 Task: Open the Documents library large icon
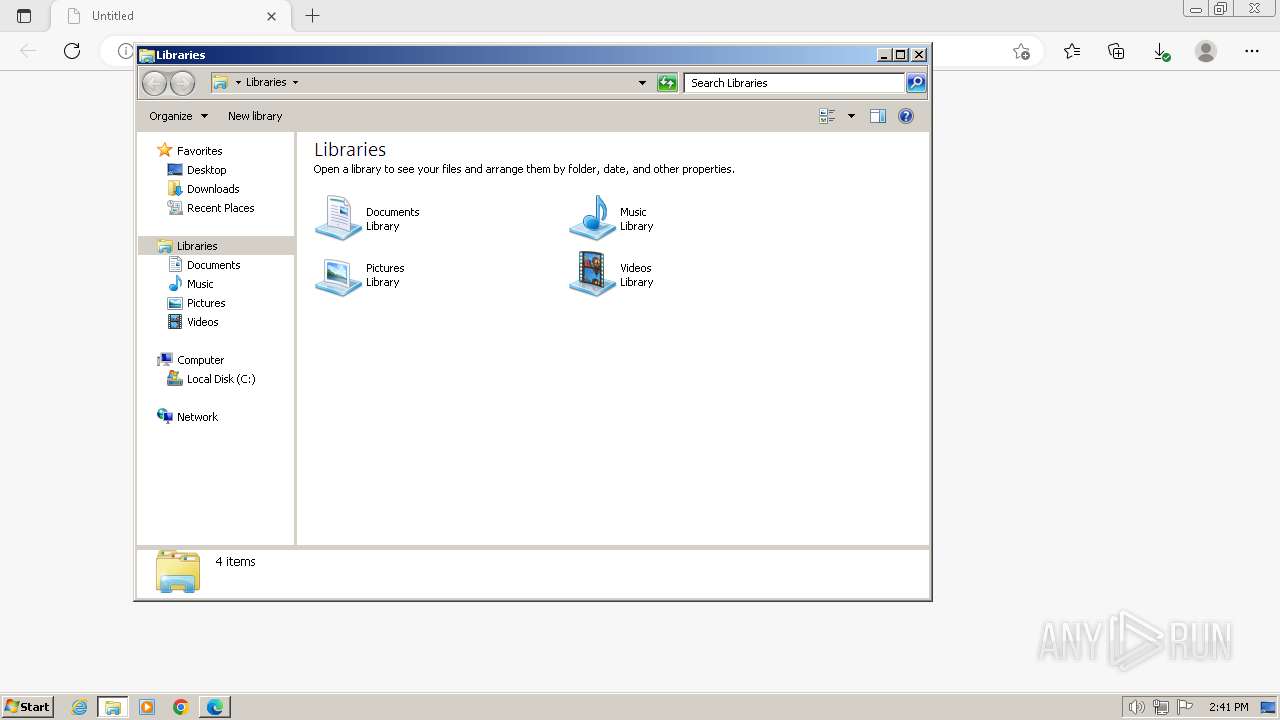[x=338, y=218]
